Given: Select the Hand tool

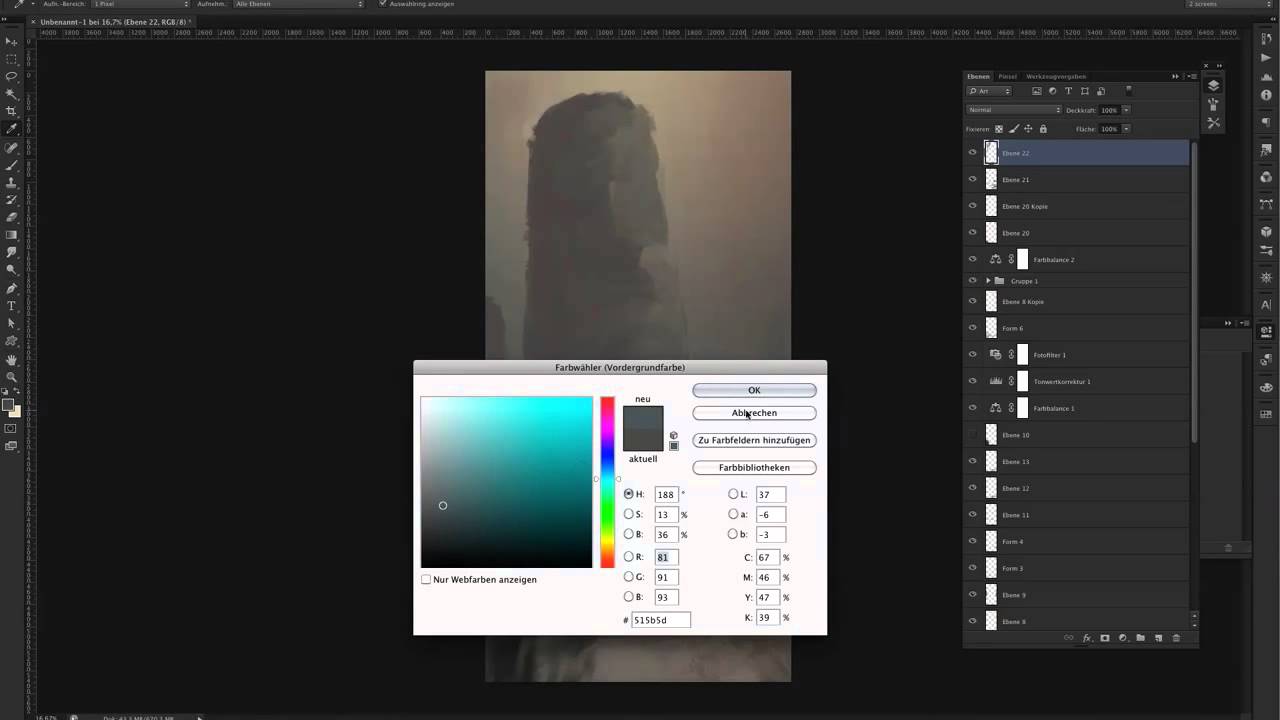Looking at the screenshot, I should (x=12, y=360).
